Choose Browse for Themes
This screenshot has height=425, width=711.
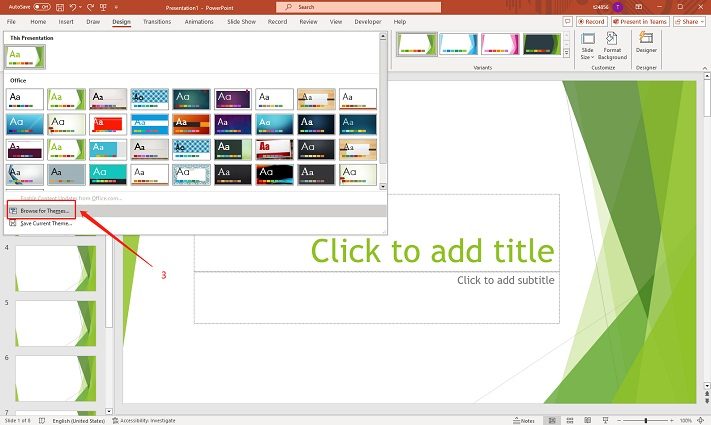coord(195,211)
